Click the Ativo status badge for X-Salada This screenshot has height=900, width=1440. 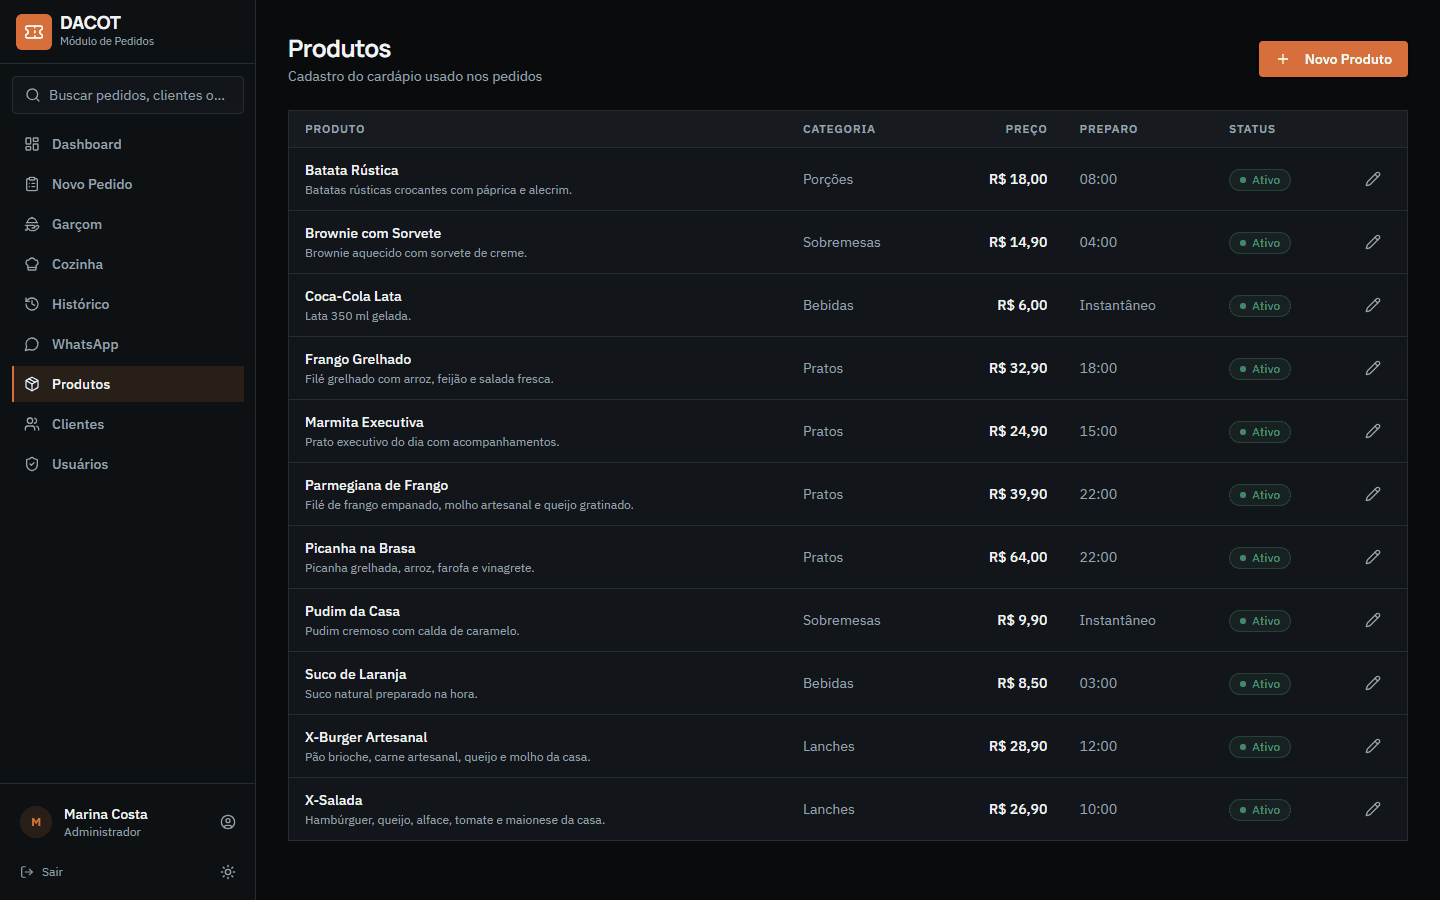click(x=1260, y=810)
